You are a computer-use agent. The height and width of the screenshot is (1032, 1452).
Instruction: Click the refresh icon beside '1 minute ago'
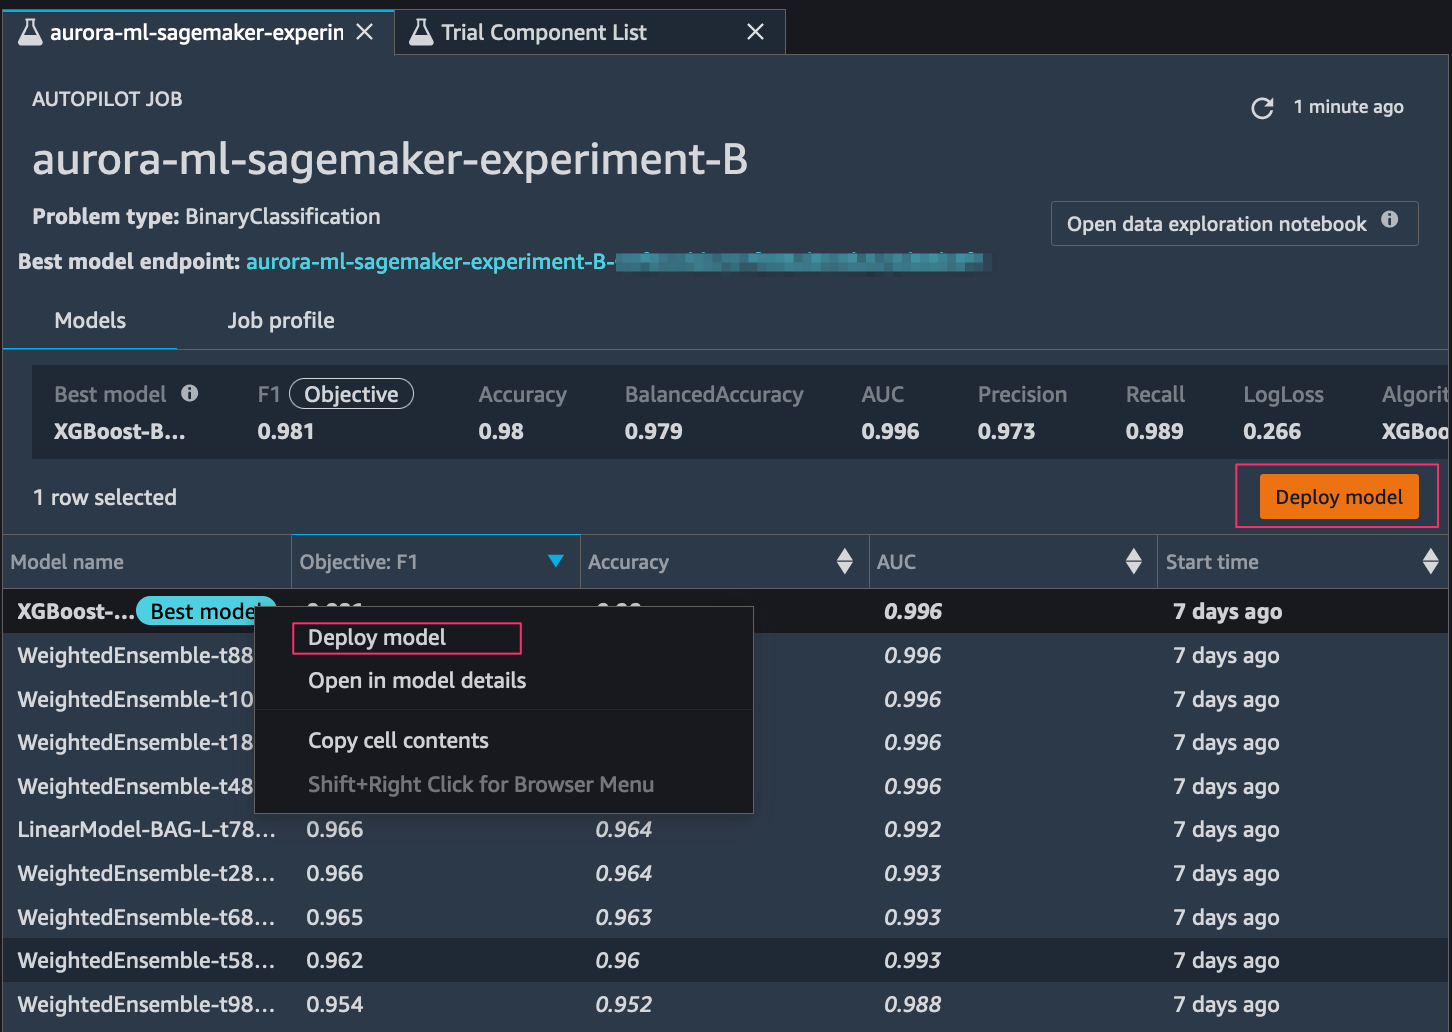click(x=1262, y=108)
